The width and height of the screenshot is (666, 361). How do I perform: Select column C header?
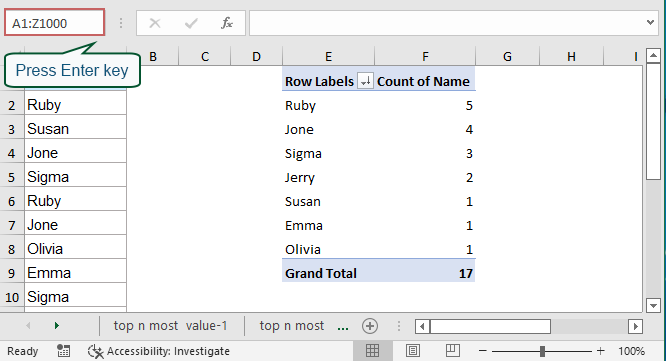pyautogui.click(x=205, y=56)
